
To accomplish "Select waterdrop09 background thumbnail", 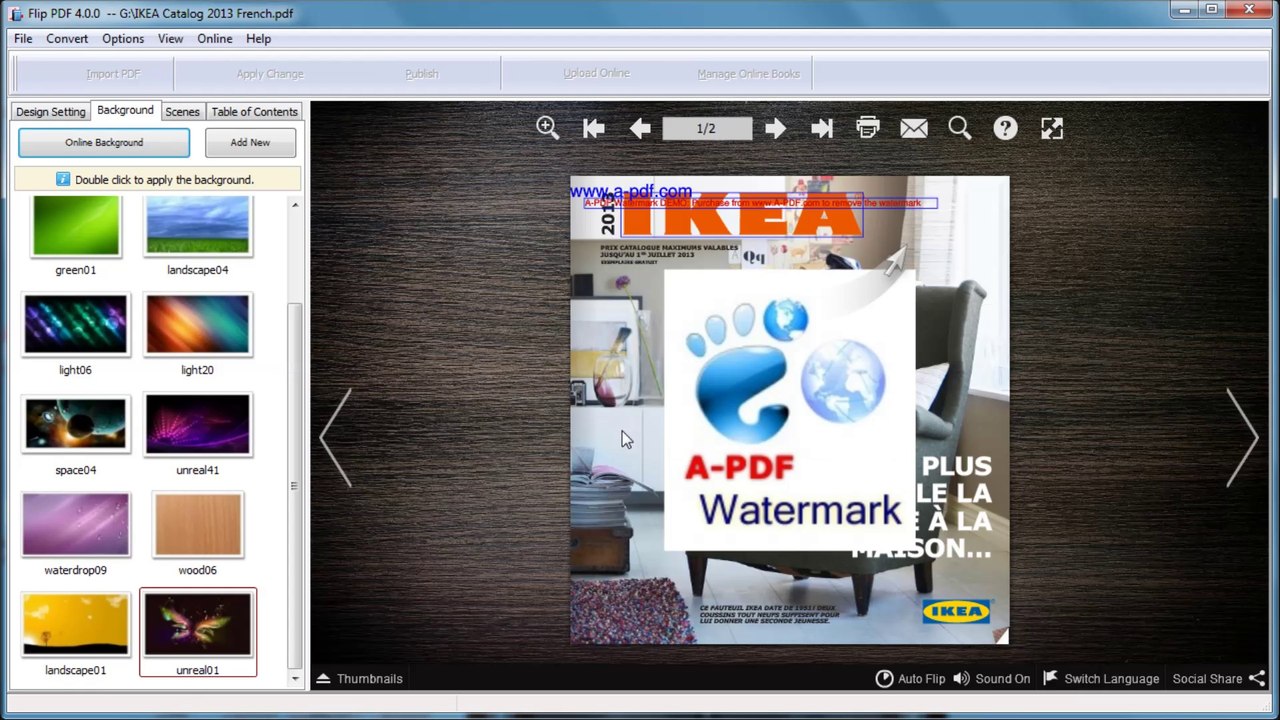I will point(76,524).
